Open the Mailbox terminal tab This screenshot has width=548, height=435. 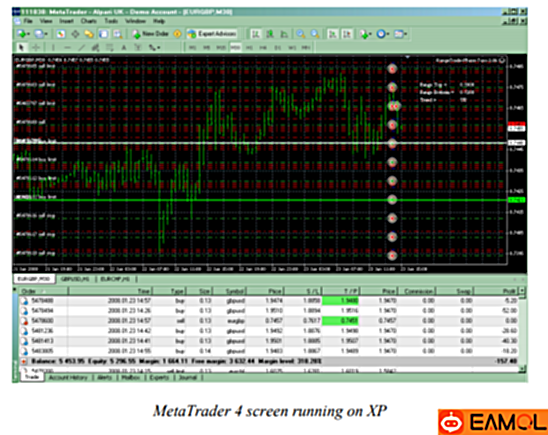(130, 377)
